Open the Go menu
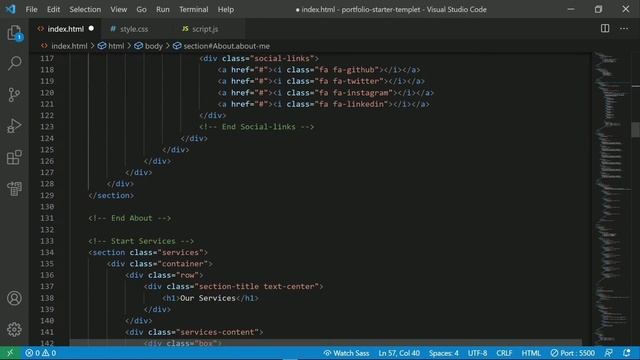 (141, 9)
